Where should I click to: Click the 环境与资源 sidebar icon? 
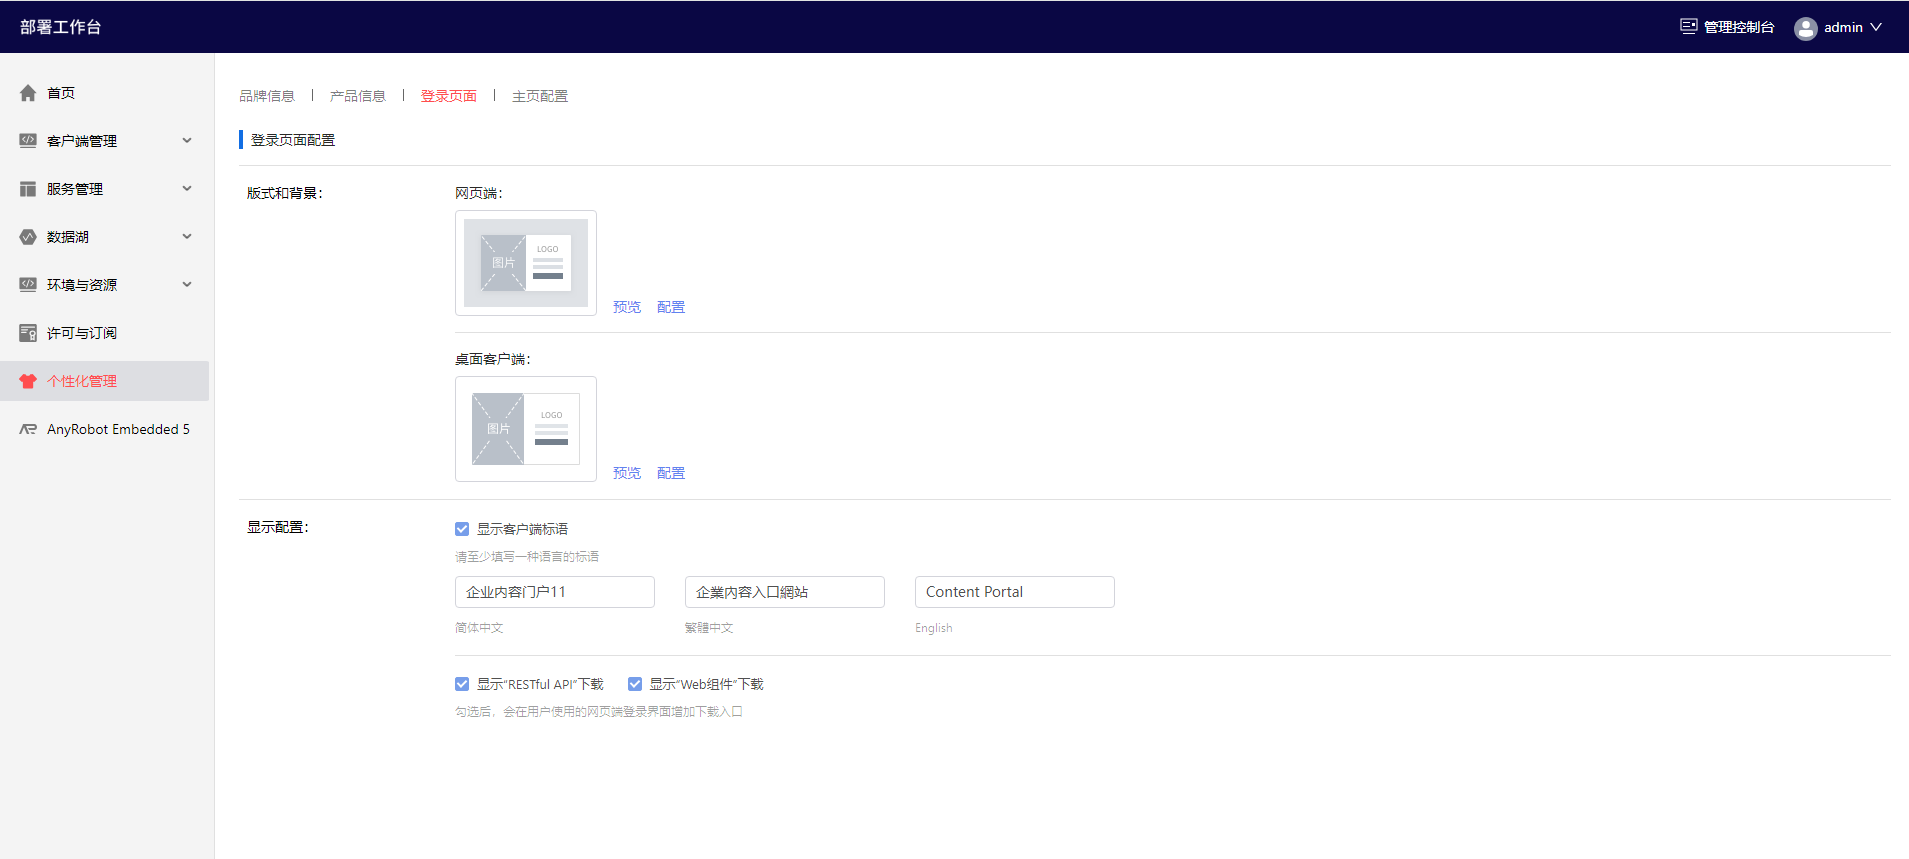(28, 285)
